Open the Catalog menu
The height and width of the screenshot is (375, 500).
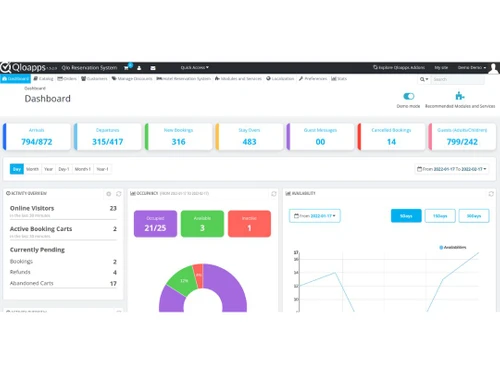pos(43,79)
